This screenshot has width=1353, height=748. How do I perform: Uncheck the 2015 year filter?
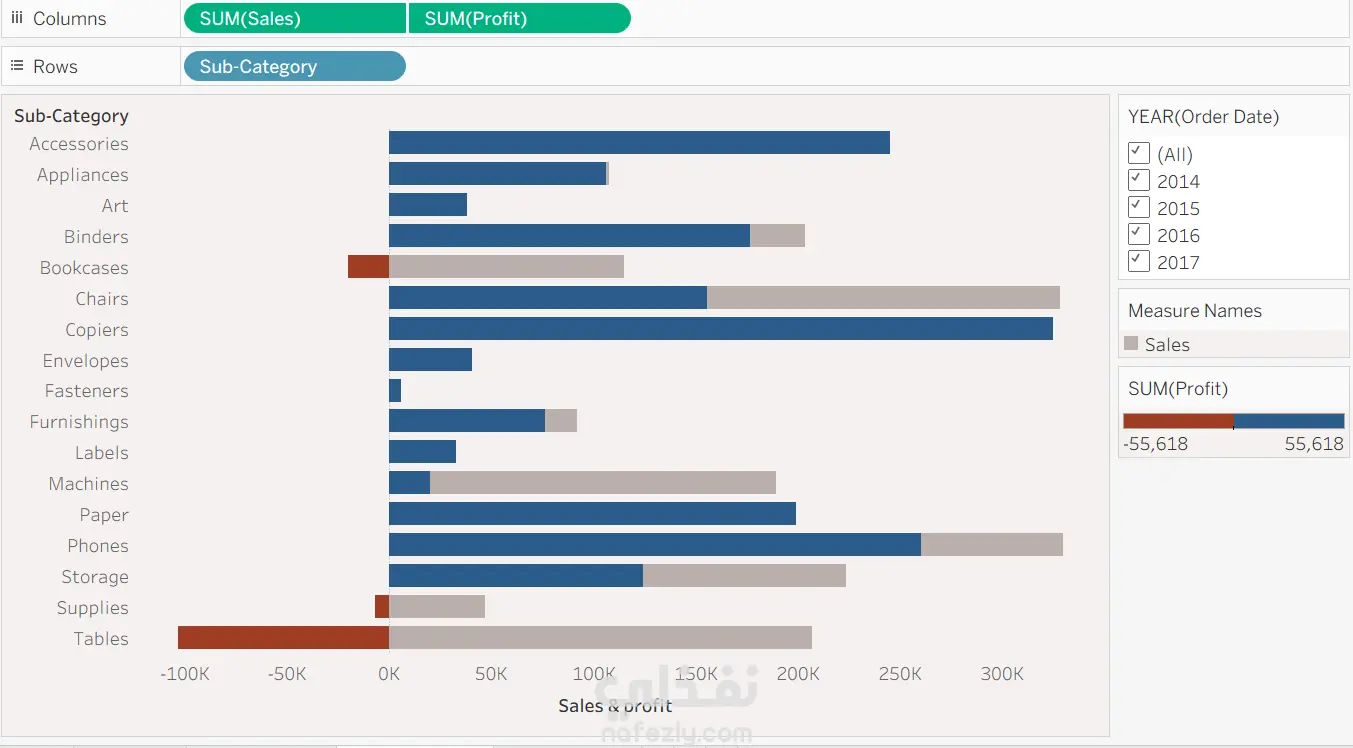coord(1138,207)
